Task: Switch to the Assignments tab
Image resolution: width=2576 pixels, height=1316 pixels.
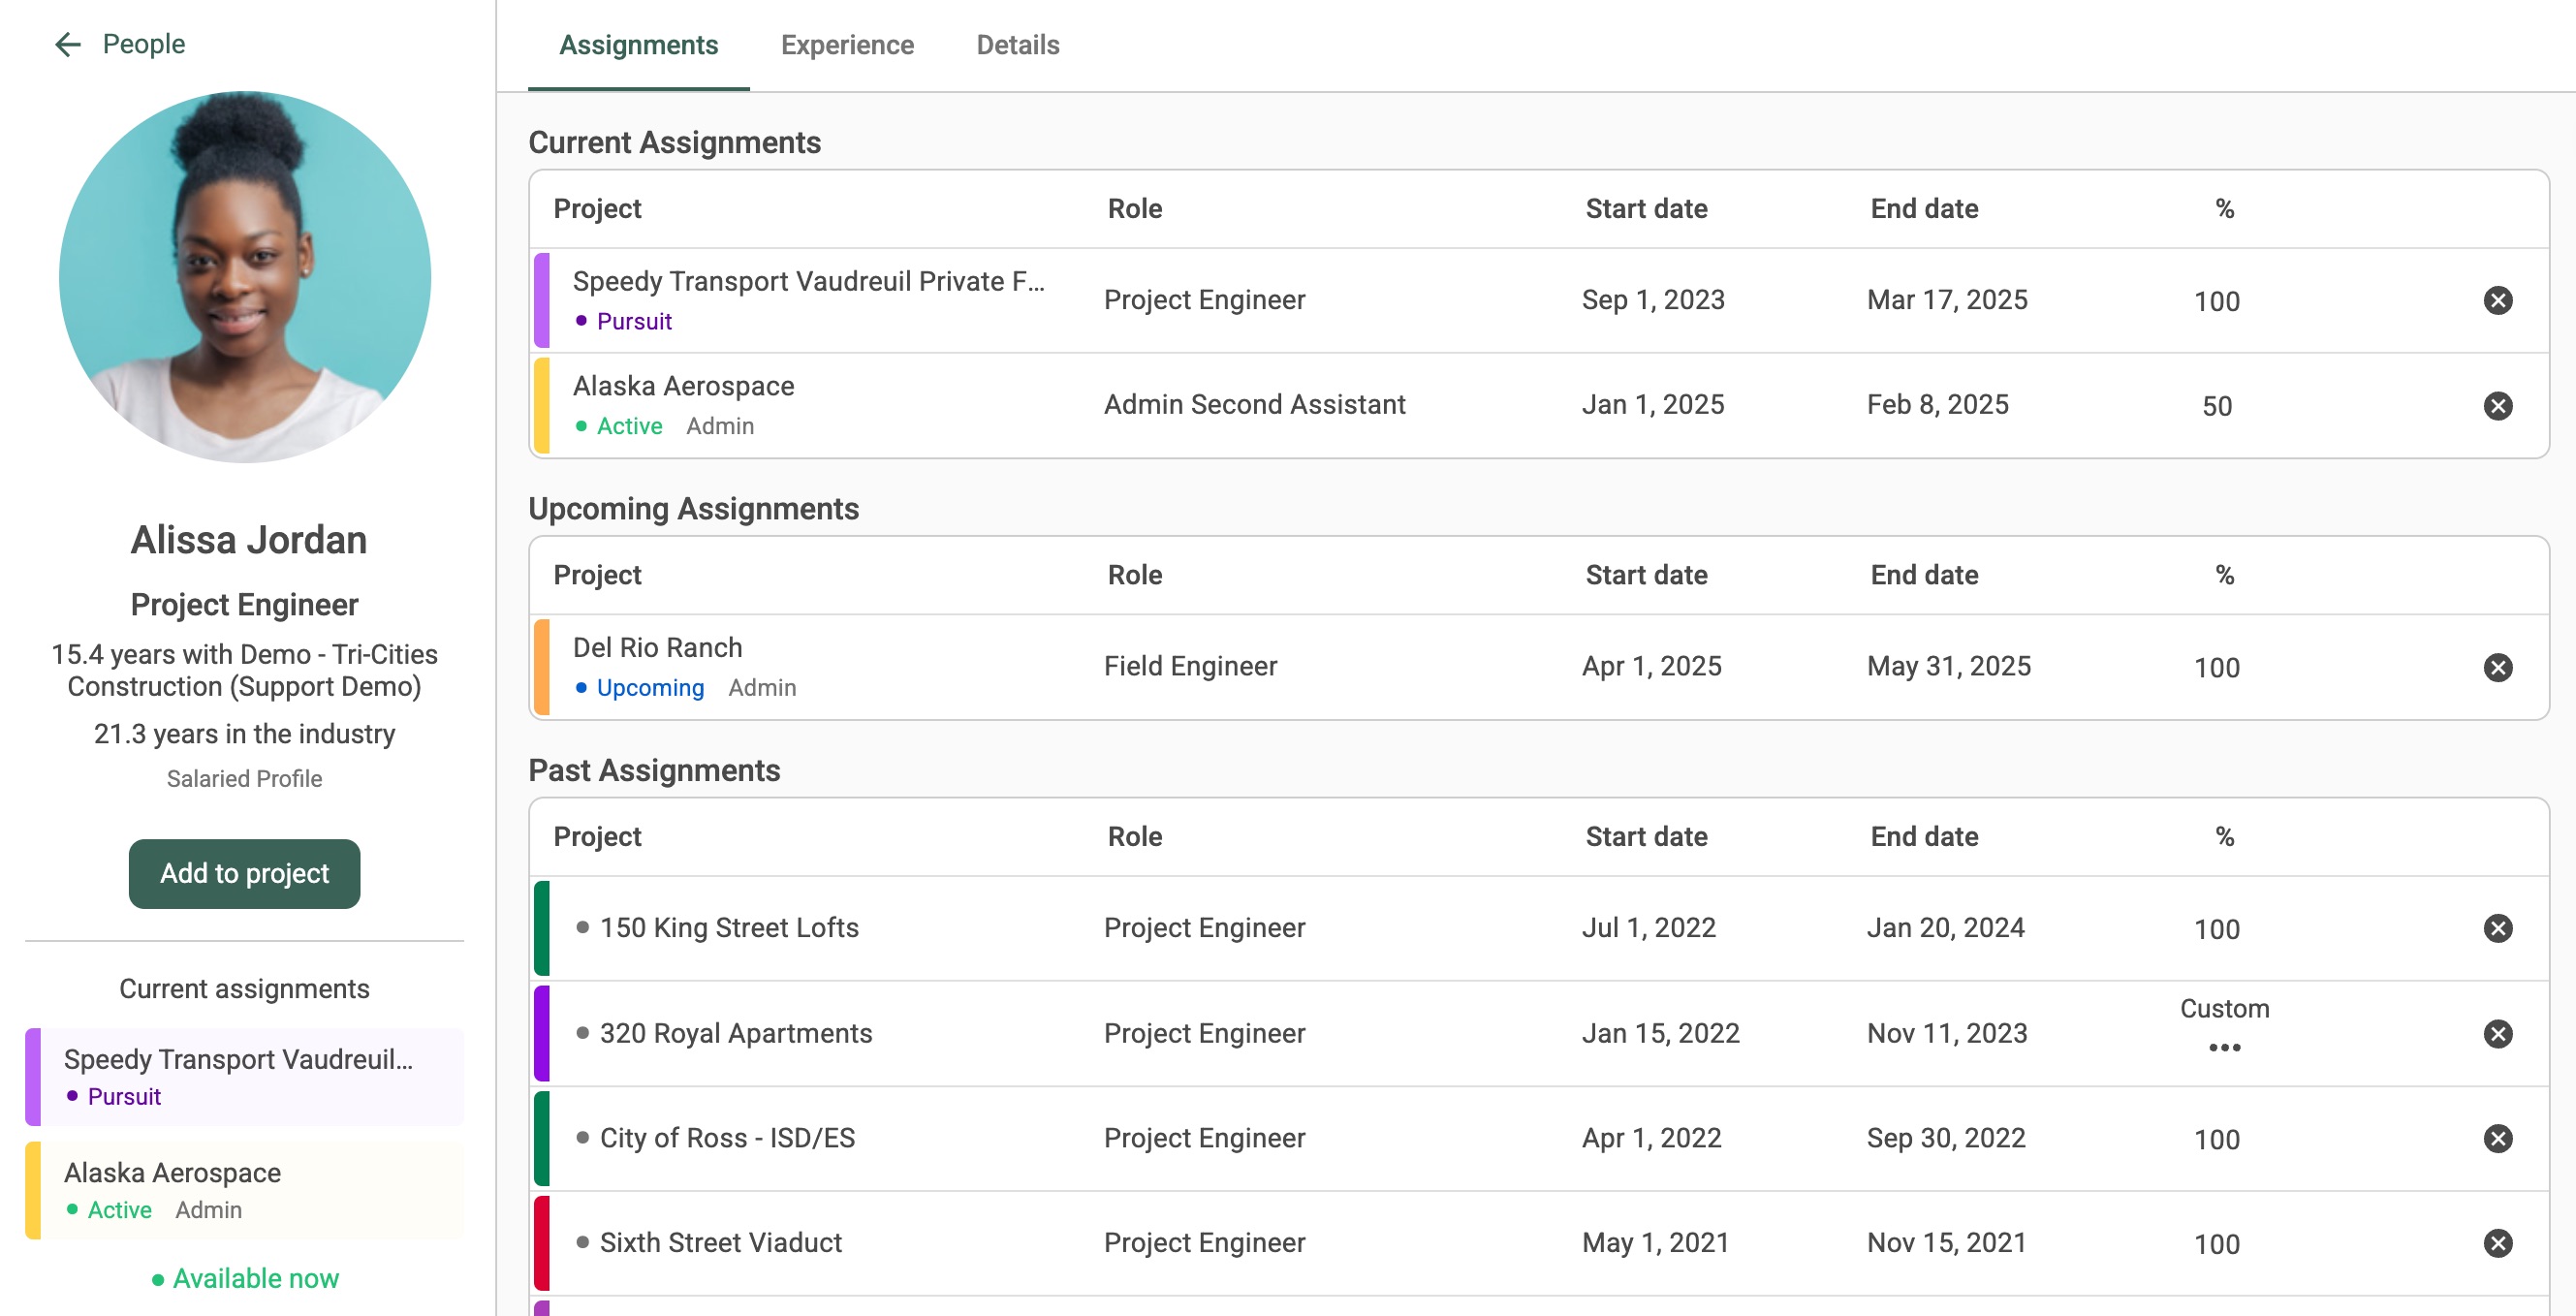Action: point(638,45)
